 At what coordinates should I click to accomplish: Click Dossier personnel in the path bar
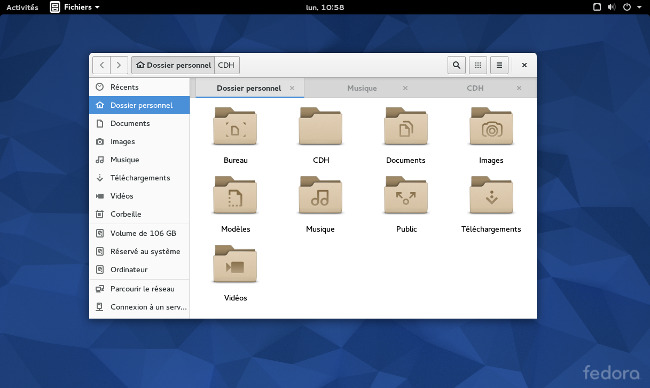(x=173, y=65)
